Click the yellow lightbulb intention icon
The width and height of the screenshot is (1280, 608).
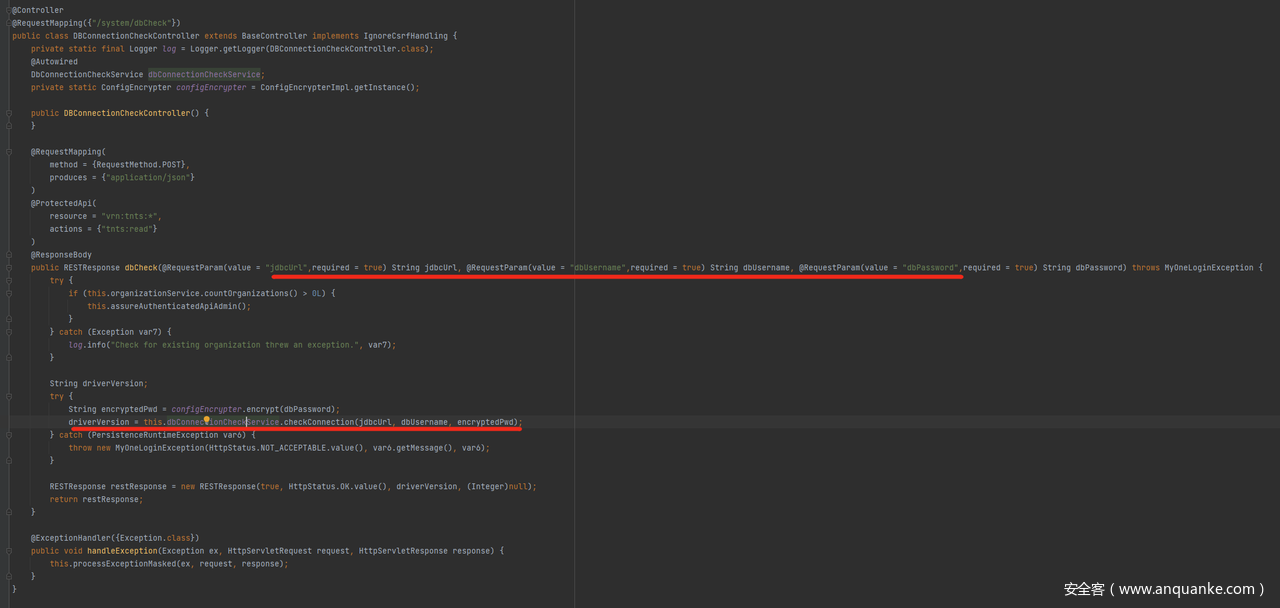[x=207, y=420]
